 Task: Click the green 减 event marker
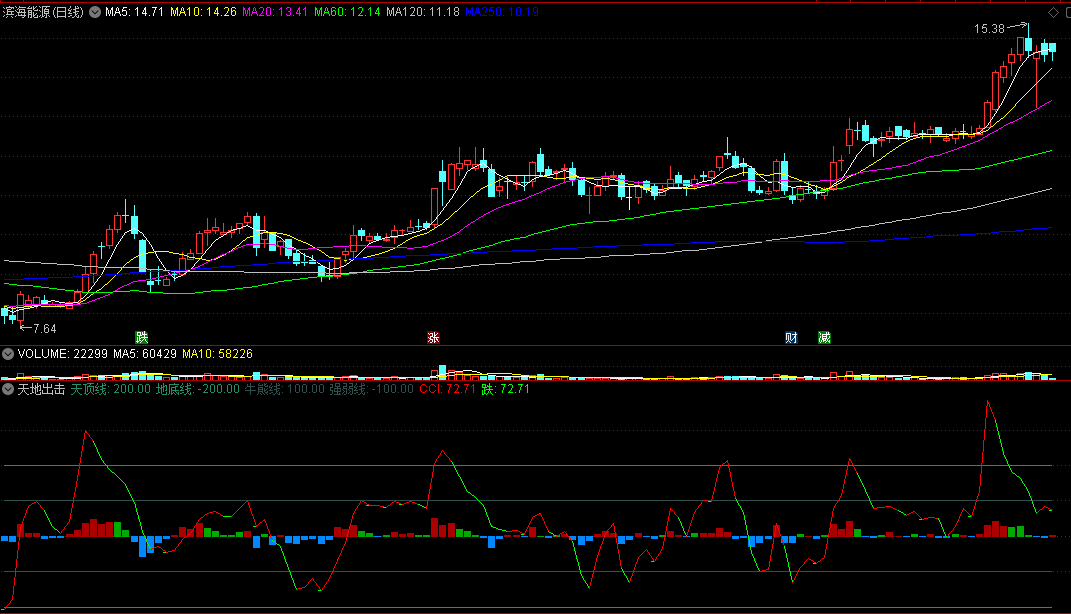click(x=824, y=337)
